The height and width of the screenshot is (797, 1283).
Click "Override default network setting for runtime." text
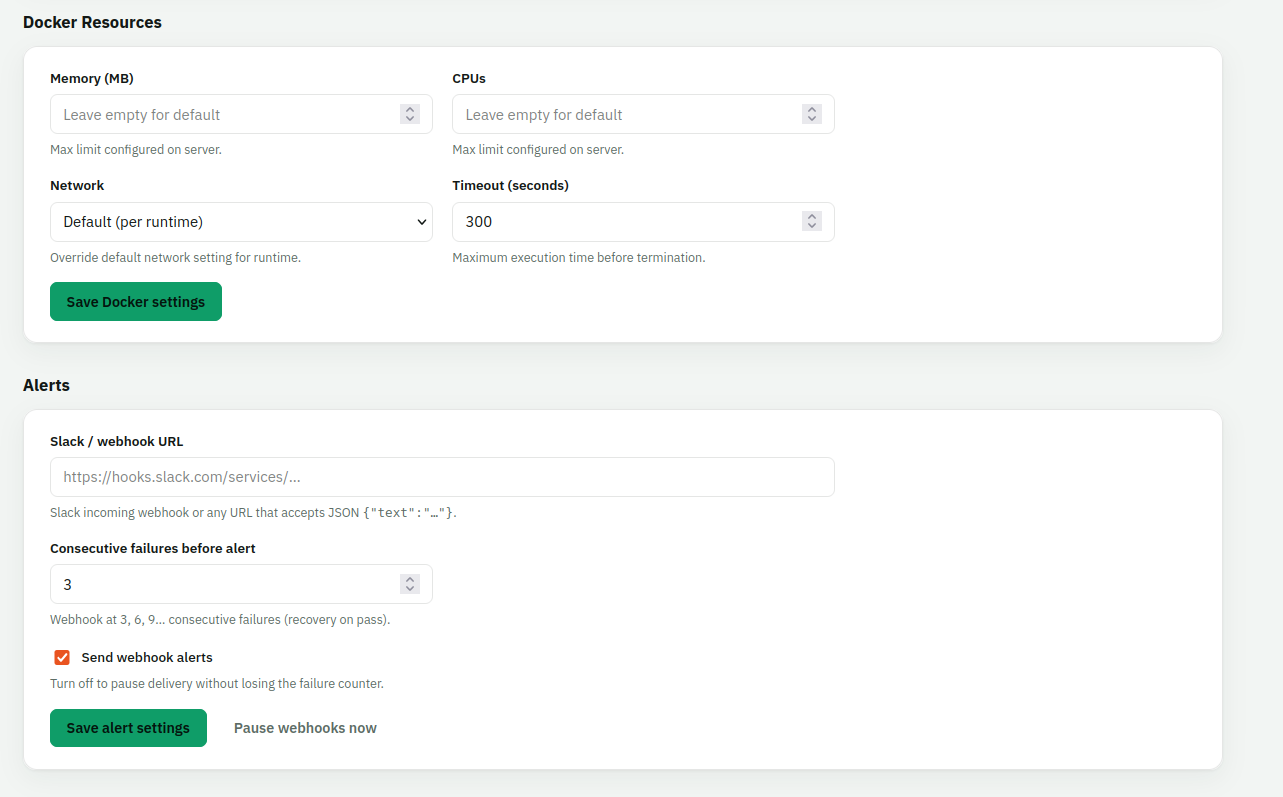pos(176,257)
